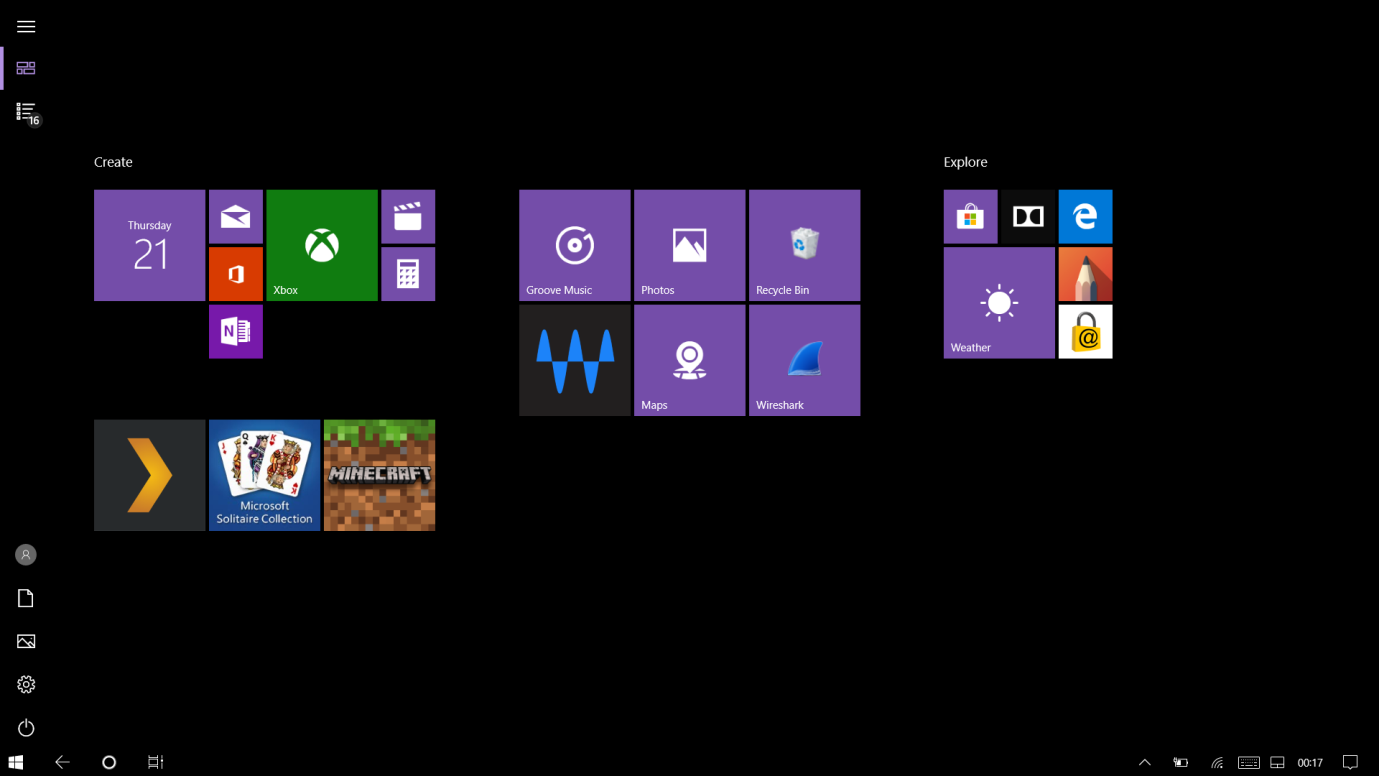The height and width of the screenshot is (776, 1379).
Task: Open the OneNote tile
Action: click(x=235, y=331)
